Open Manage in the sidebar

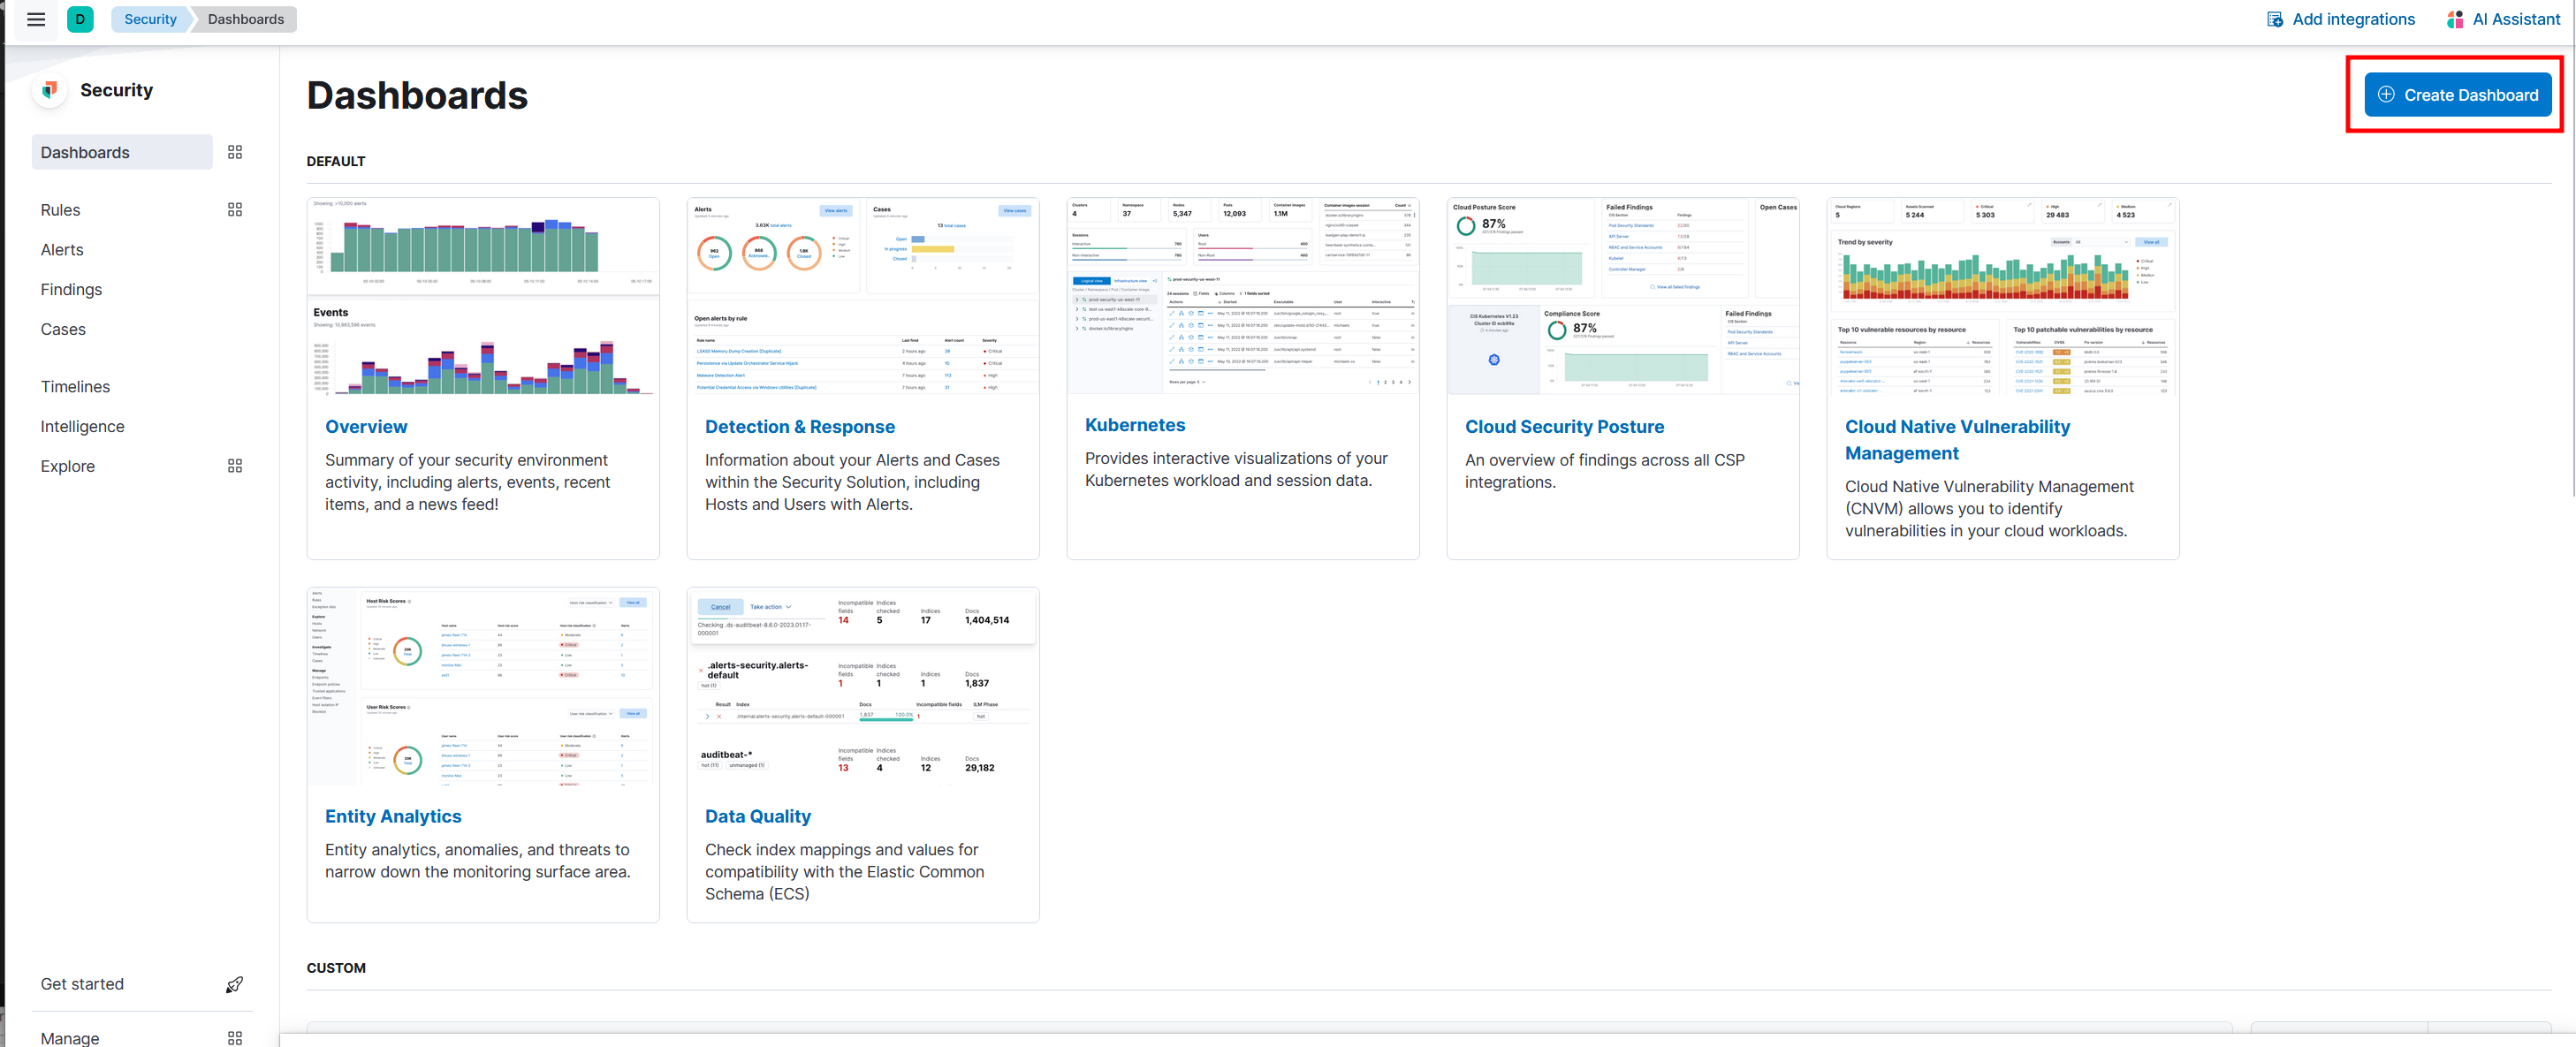(x=70, y=1038)
